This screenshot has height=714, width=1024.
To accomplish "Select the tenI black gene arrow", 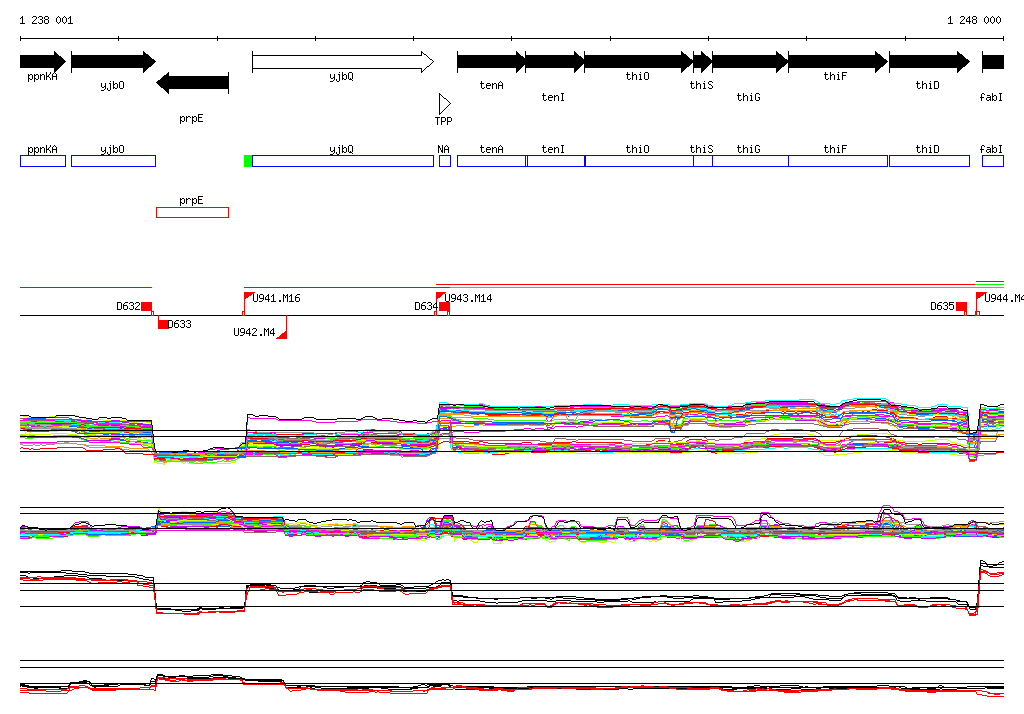I will [554, 62].
